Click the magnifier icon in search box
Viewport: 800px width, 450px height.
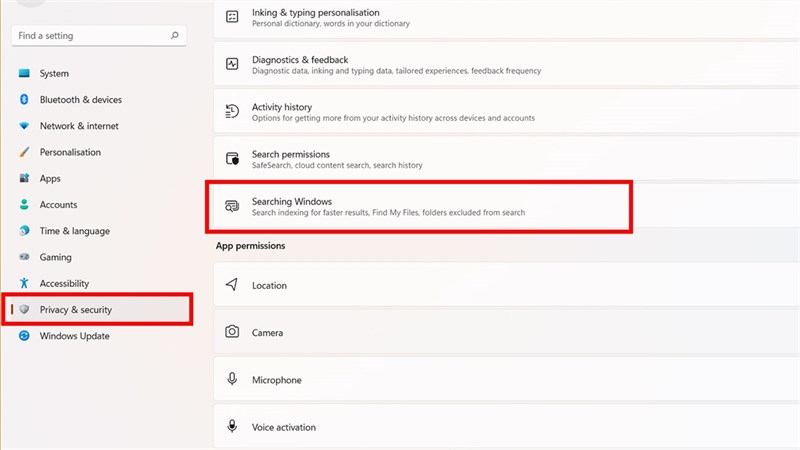pyautogui.click(x=176, y=35)
